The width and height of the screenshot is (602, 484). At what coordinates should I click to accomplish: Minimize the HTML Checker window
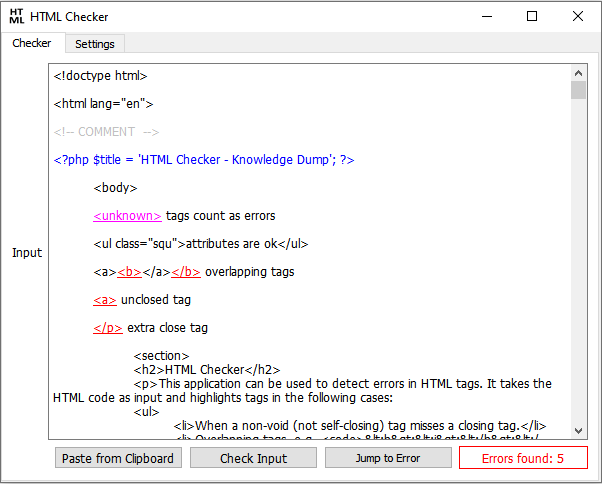click(486, 16)
